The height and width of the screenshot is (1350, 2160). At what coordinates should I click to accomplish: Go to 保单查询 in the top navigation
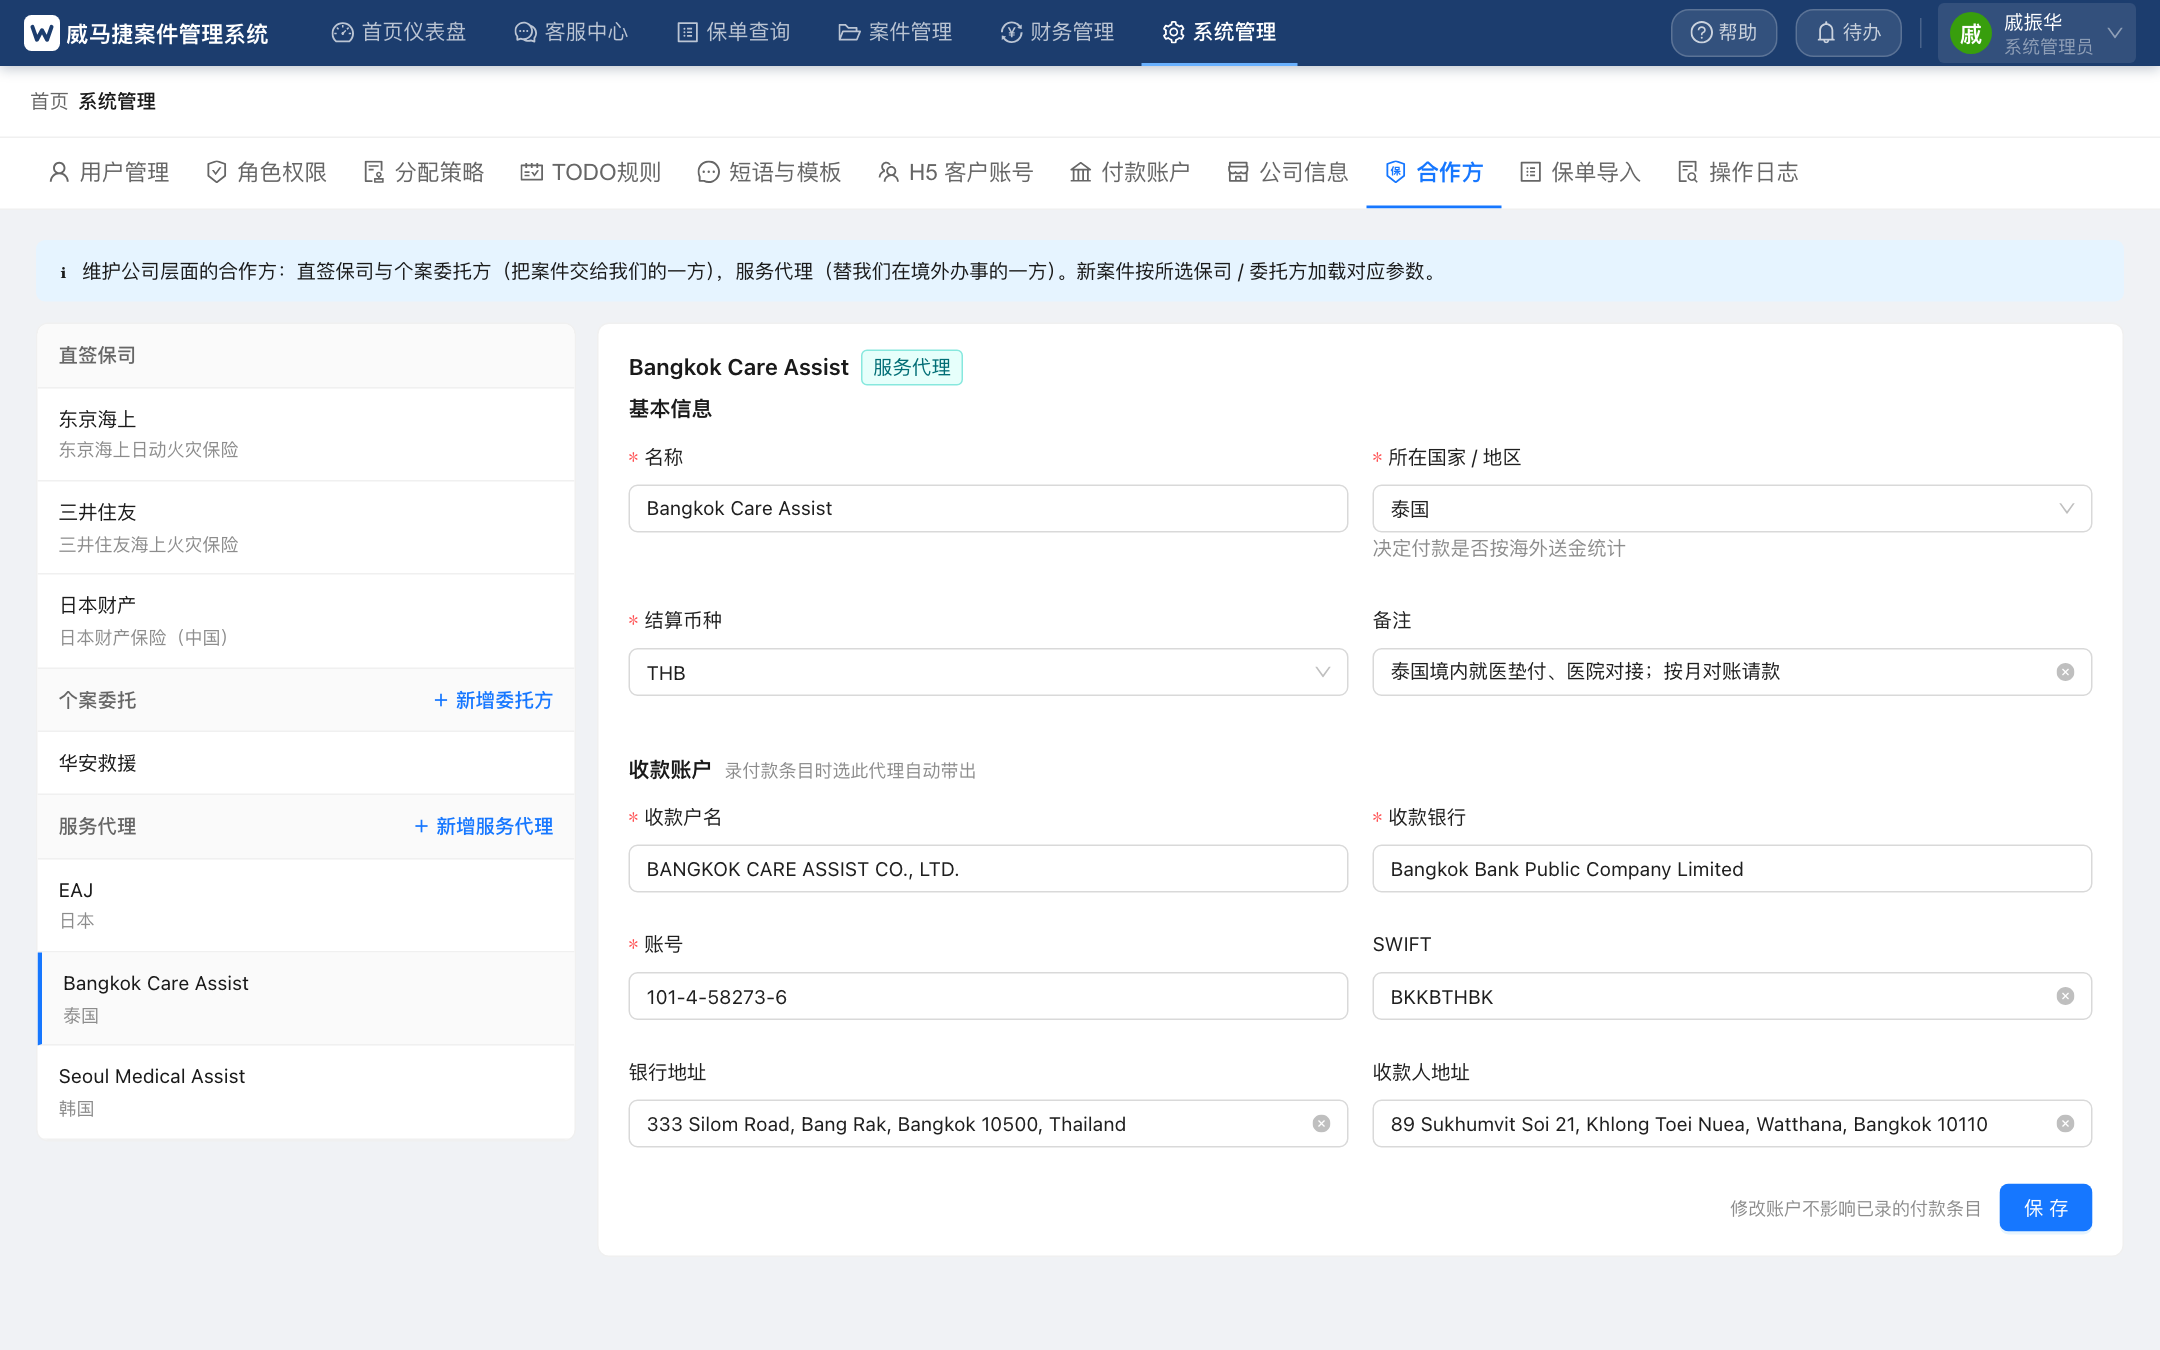click(734, 32)
